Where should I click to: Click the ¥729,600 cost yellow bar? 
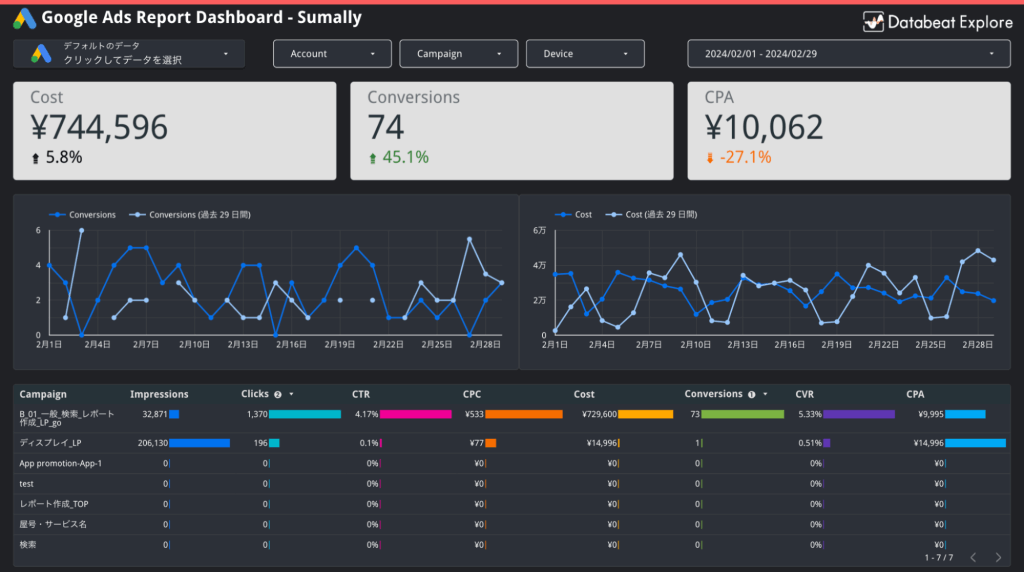click(645, 414)
